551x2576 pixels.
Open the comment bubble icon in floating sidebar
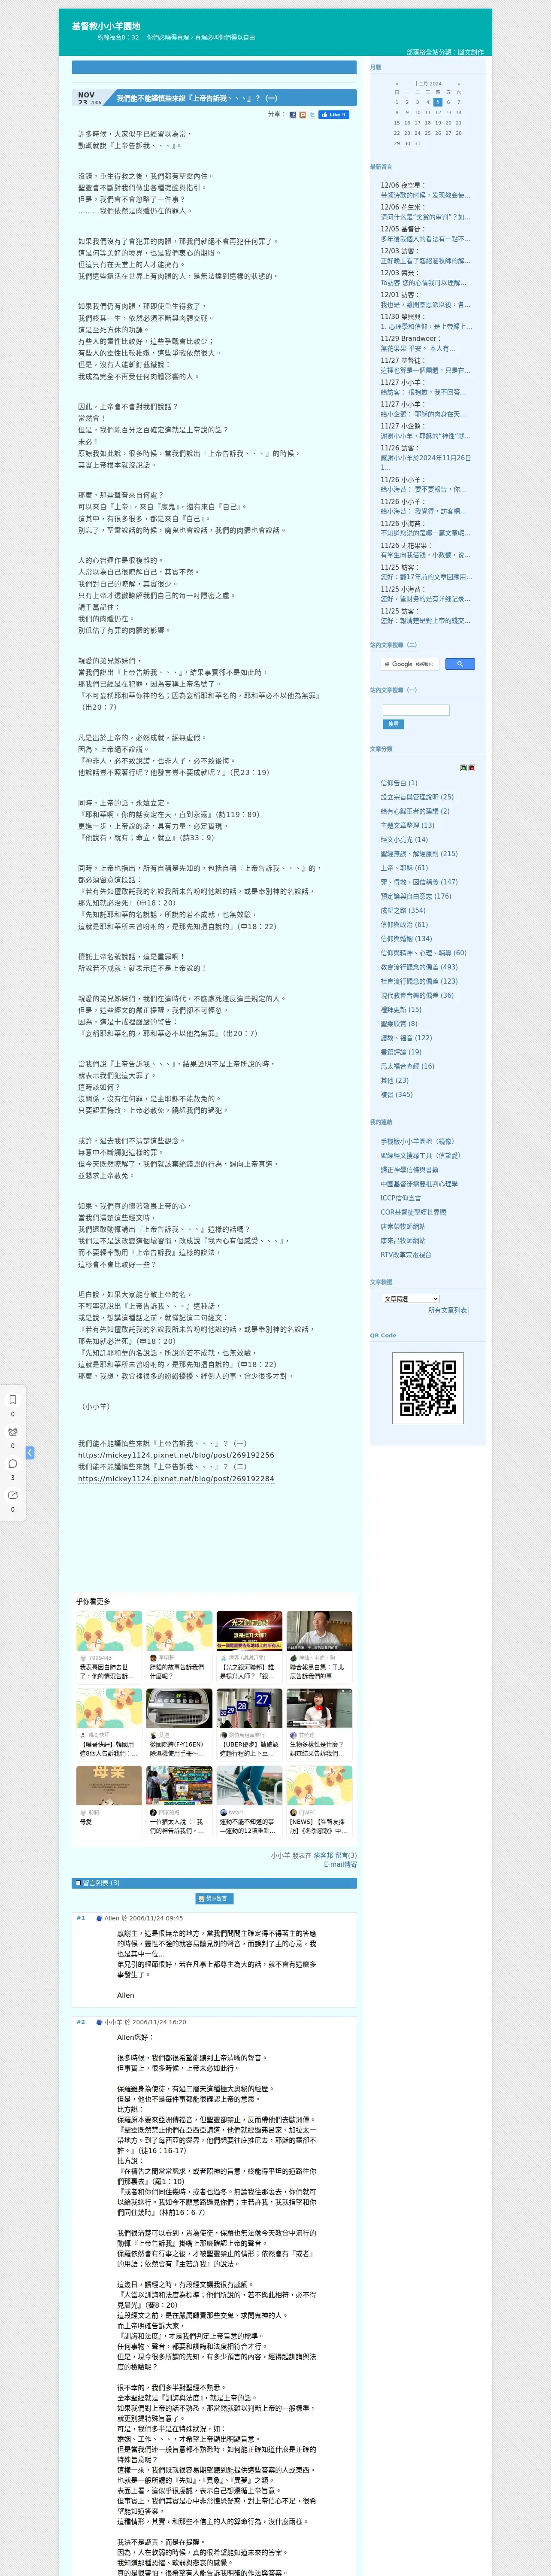(13, 1463)
